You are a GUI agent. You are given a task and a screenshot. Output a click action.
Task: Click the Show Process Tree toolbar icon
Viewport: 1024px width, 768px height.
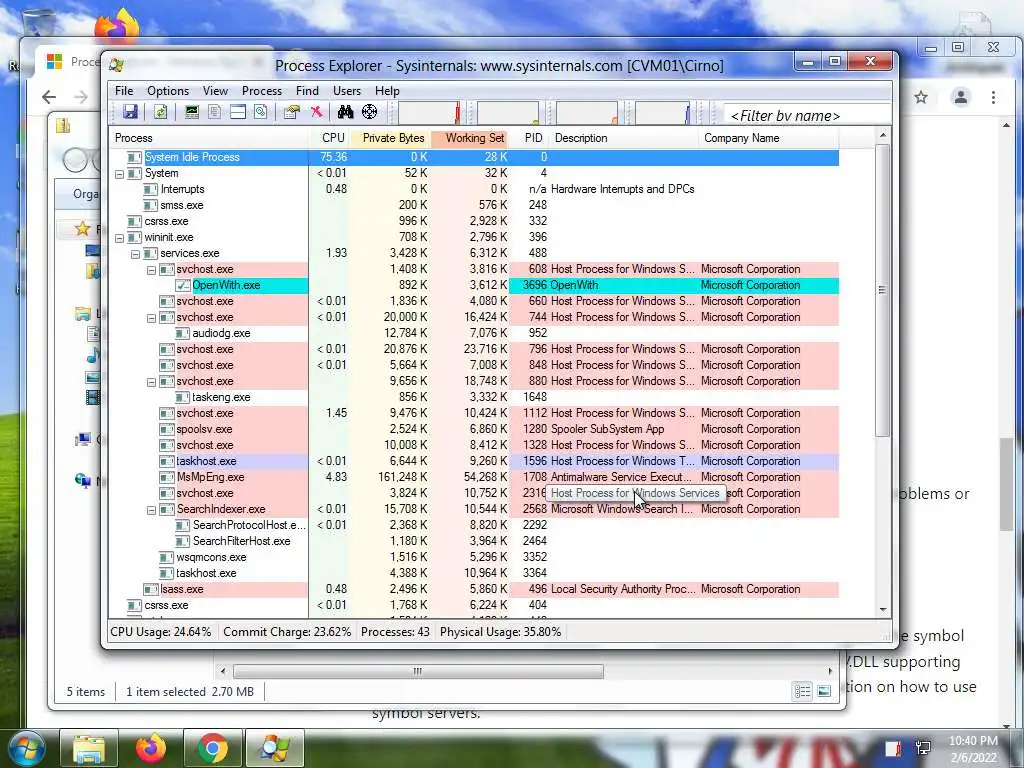214,112
